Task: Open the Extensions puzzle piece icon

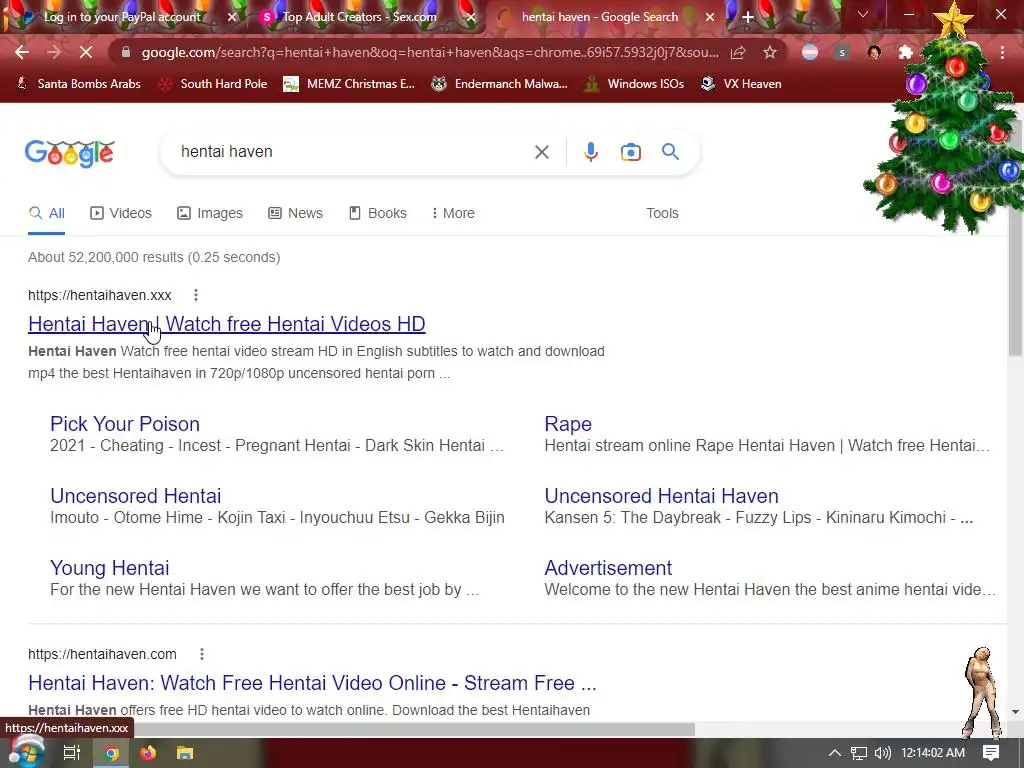Action: point(906,52)
